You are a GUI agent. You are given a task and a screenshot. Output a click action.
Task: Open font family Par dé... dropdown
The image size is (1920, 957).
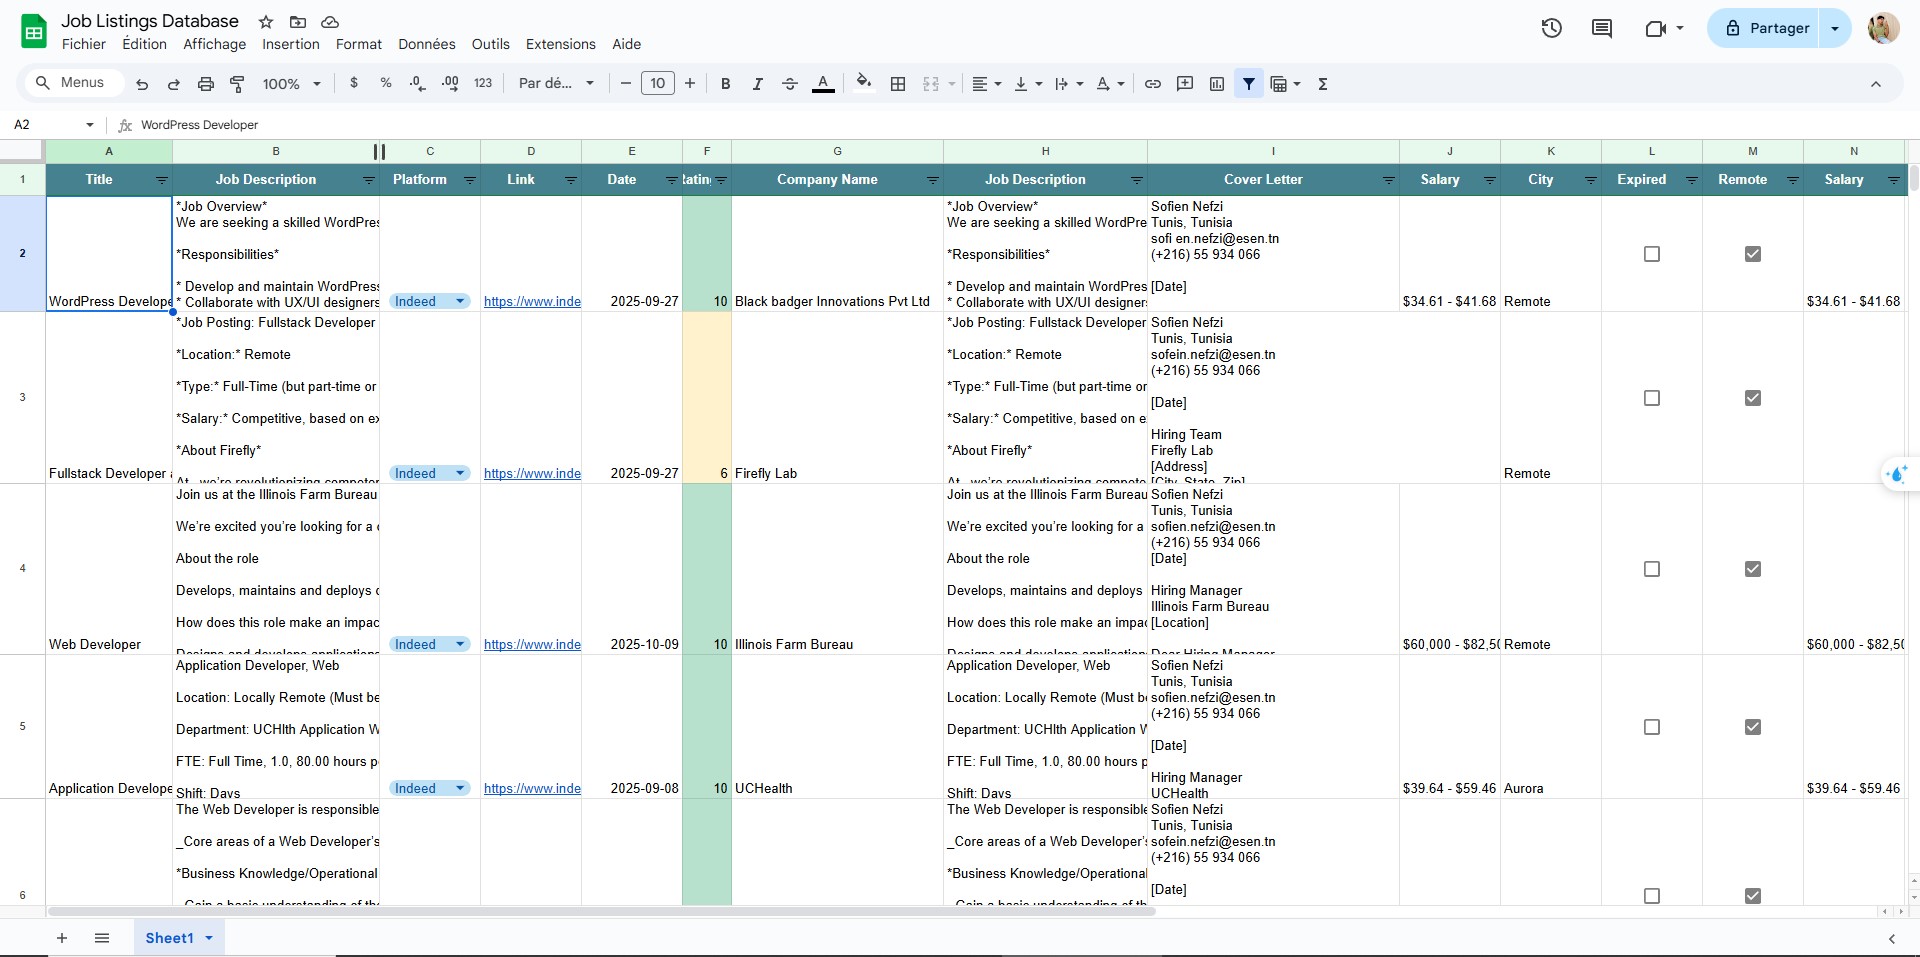(556, 83)
